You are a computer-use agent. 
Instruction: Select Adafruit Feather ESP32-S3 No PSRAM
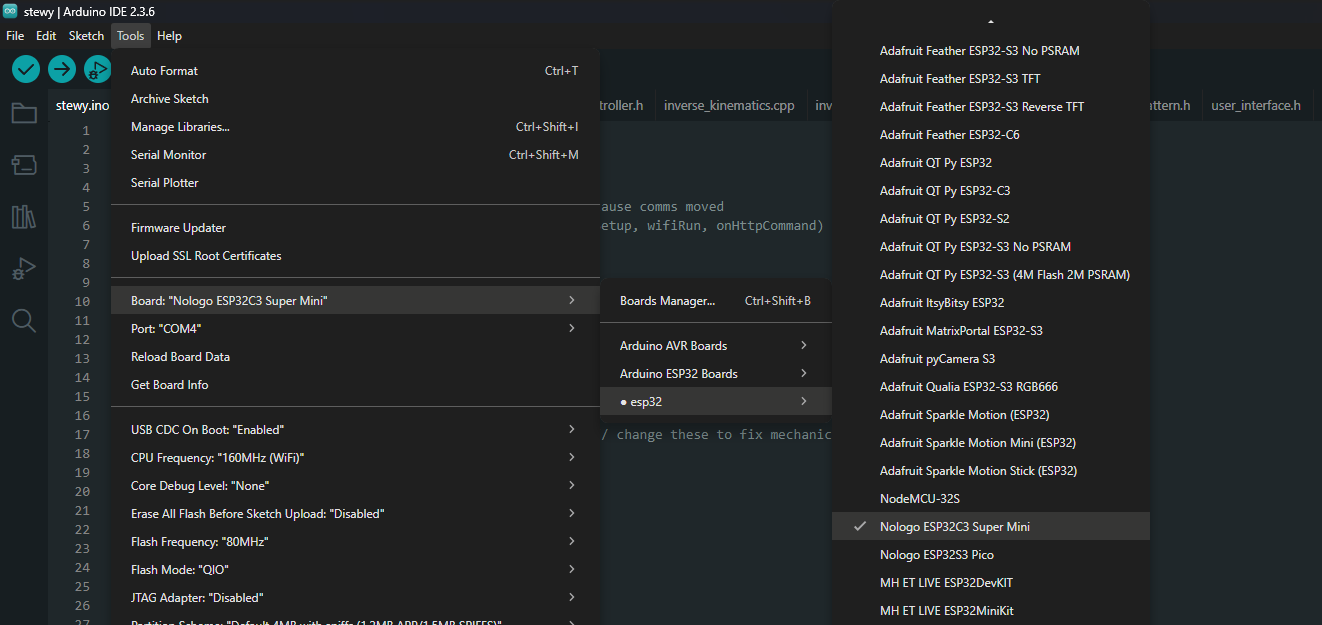pyautogui.click(x=991, y=51)
